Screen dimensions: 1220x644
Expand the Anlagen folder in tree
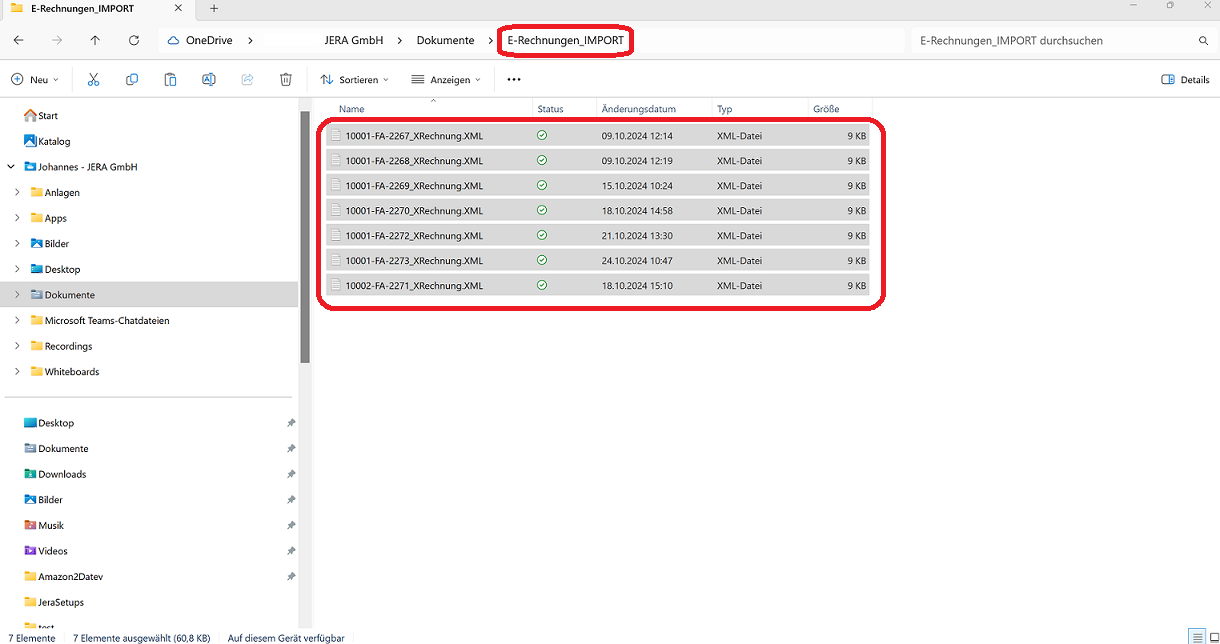[x=17, y=192]
